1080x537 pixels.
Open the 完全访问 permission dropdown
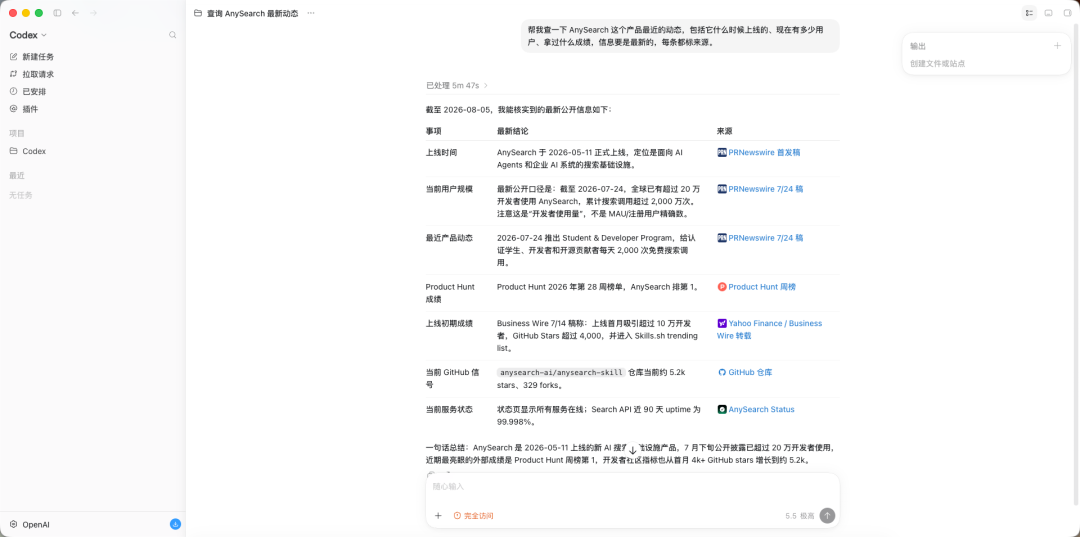coord(473,516)
